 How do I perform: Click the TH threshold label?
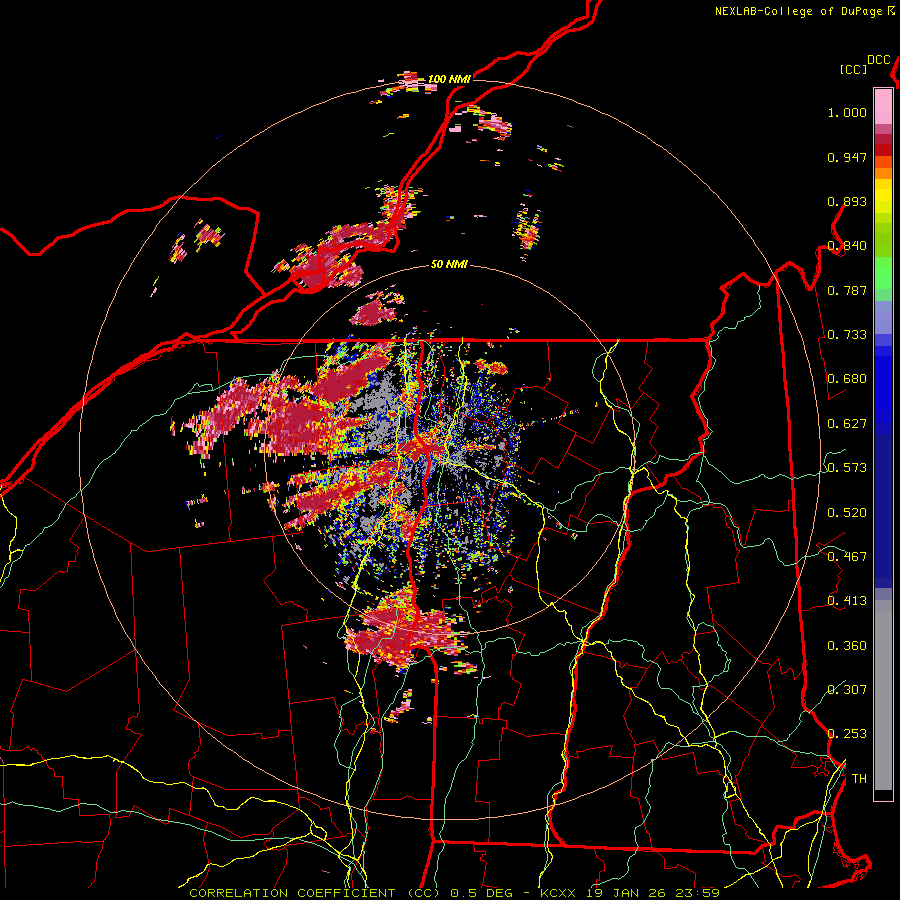859,779
